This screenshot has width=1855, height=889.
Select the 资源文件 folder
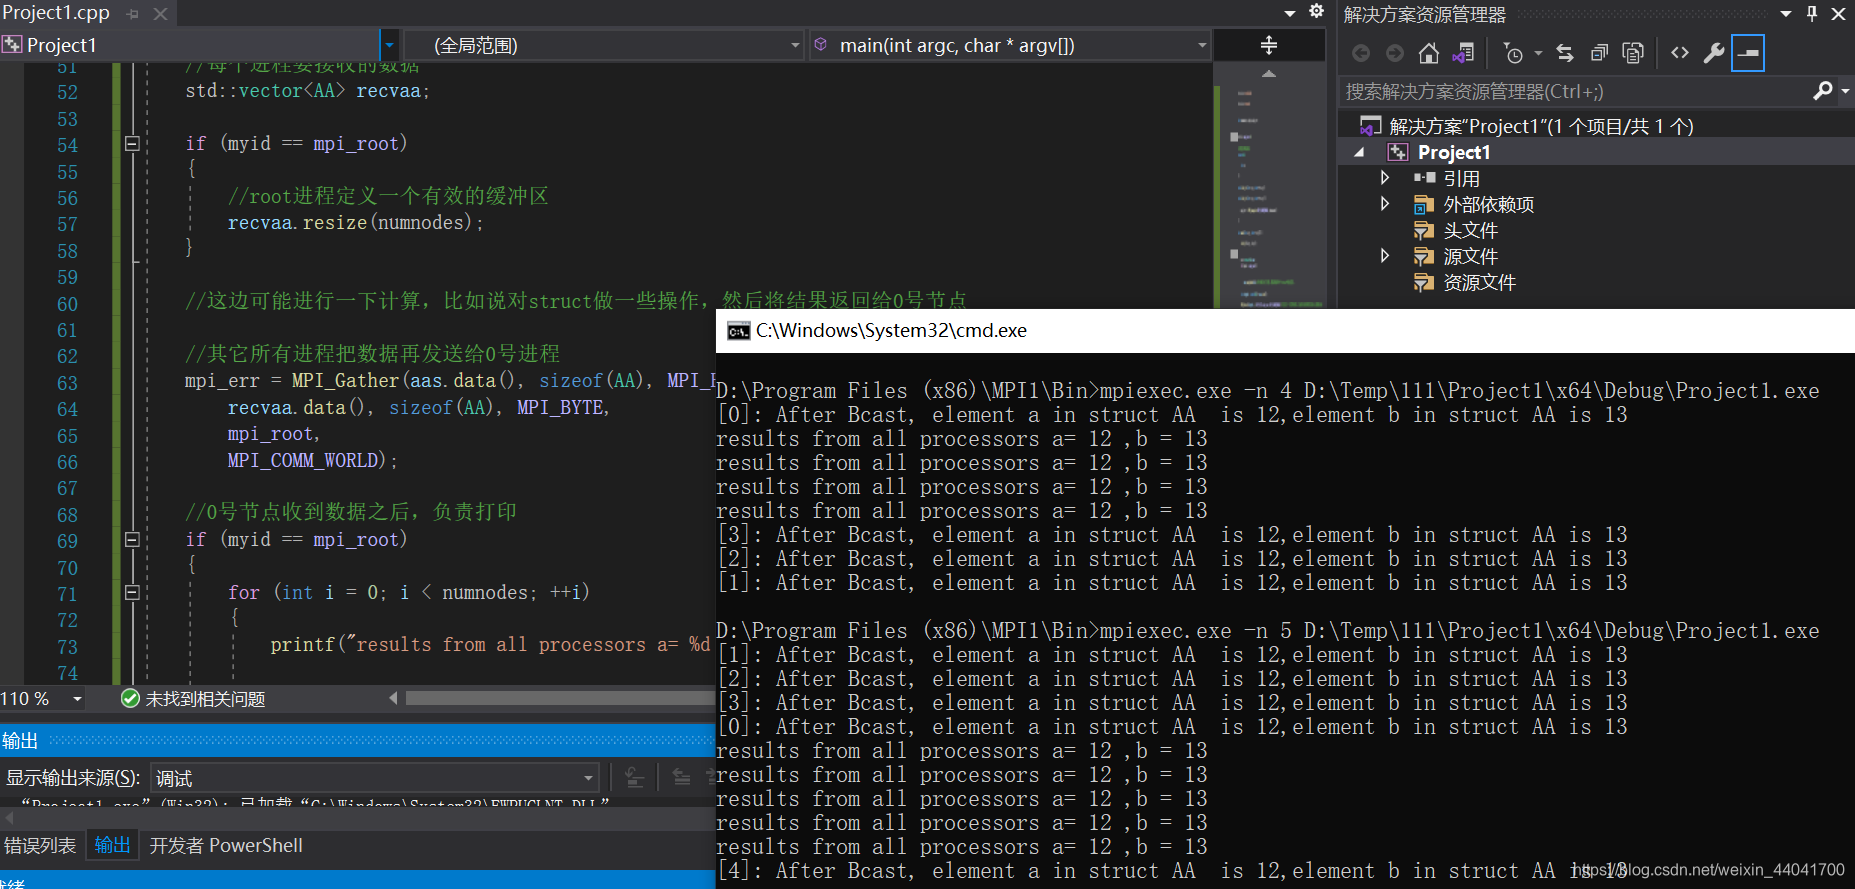click(x=1479, y=282)
